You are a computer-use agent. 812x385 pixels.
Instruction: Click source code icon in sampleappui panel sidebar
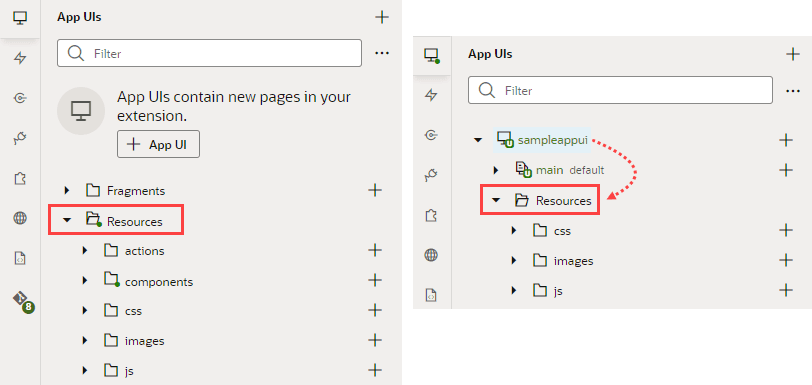coord(431,295)
